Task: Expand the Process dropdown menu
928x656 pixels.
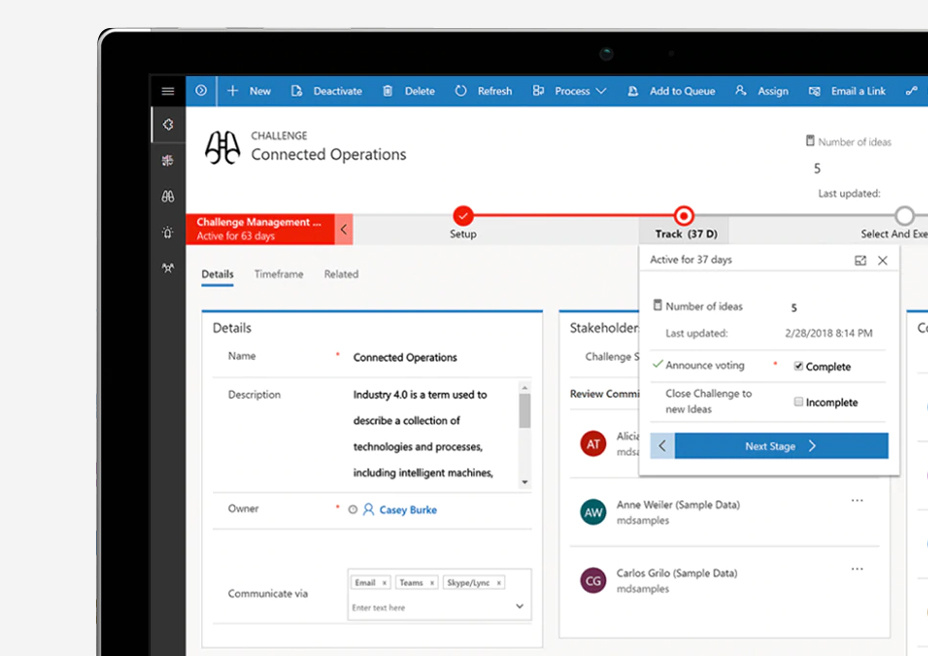Action: 601,91
